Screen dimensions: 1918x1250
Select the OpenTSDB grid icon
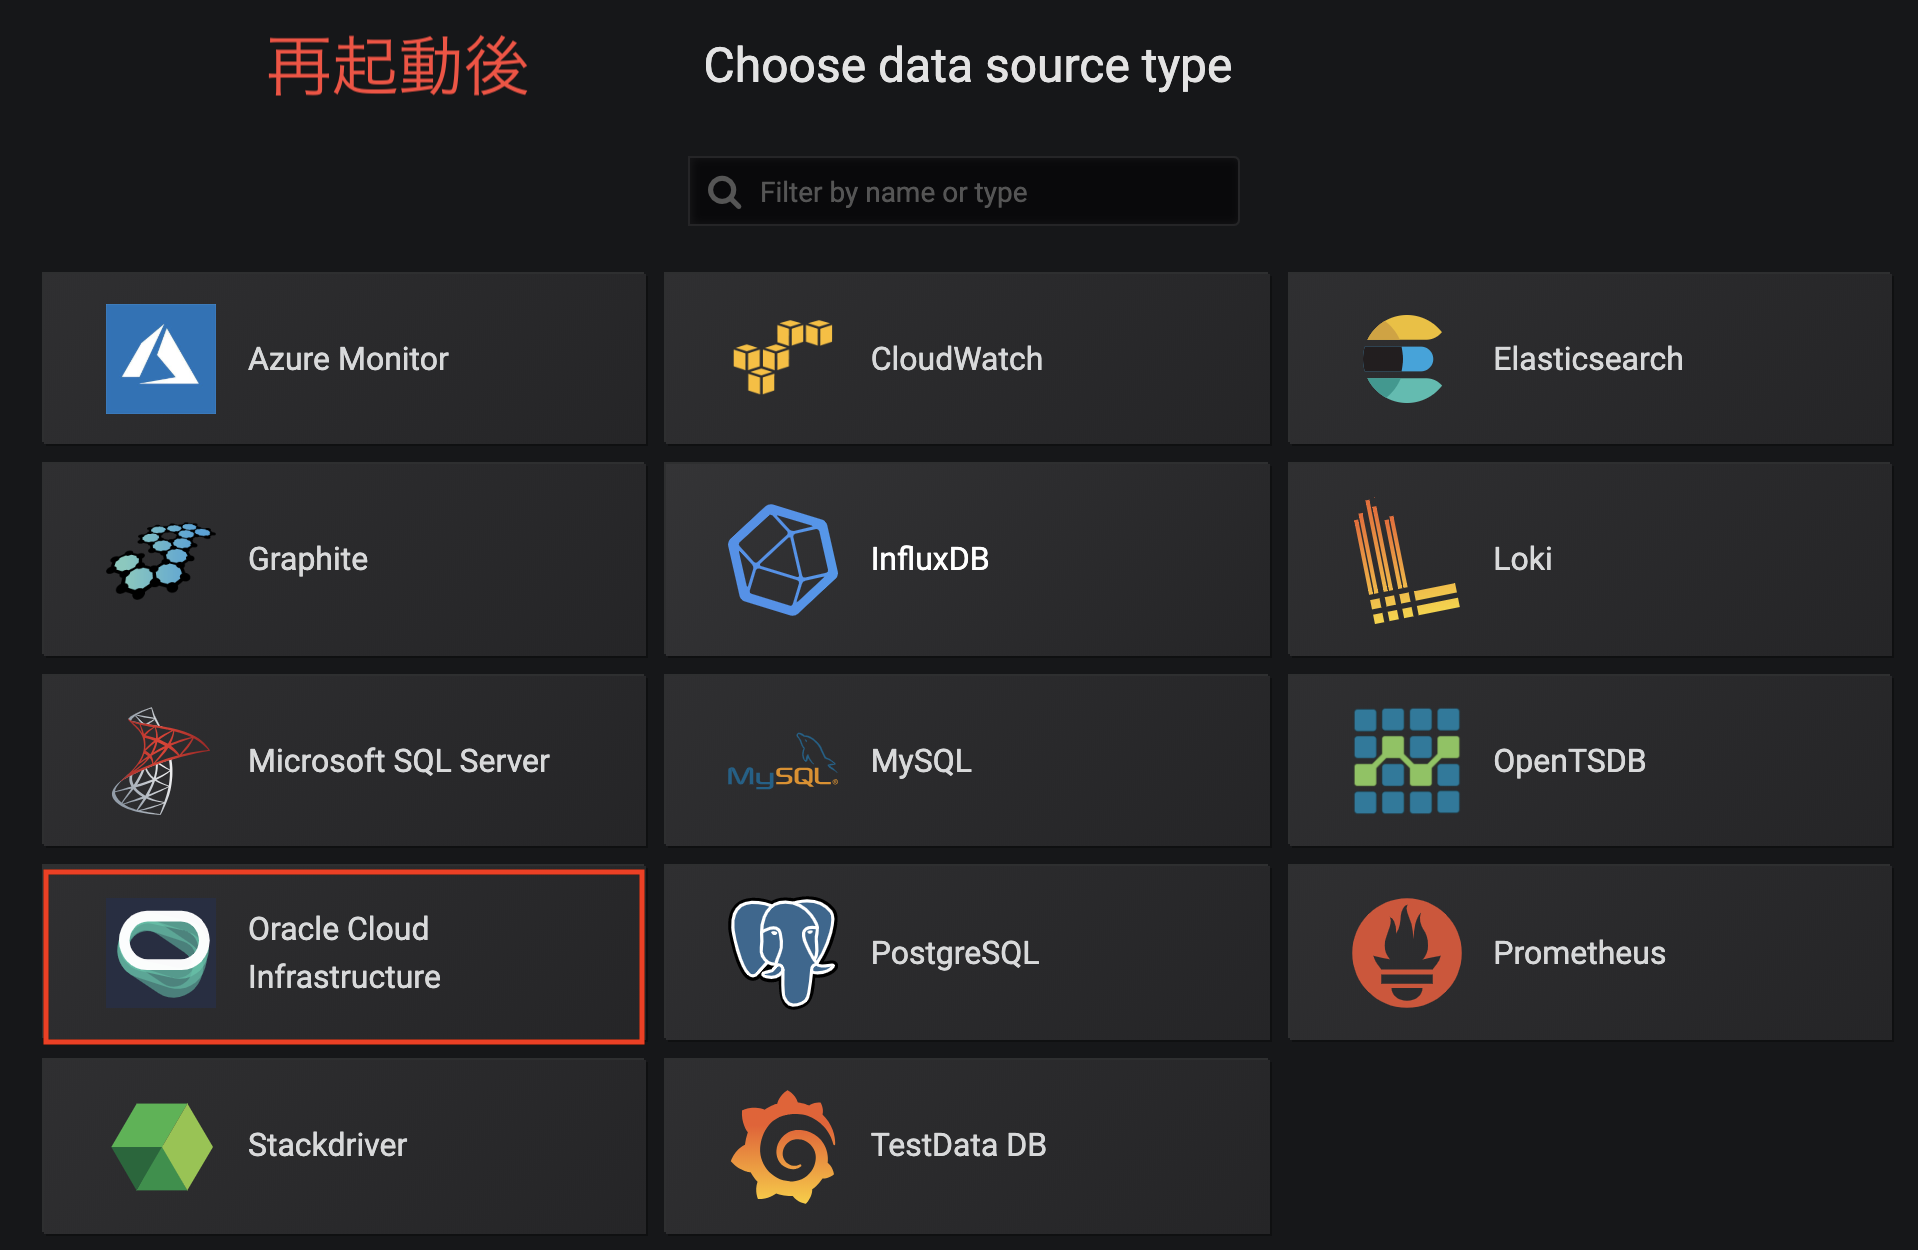(1406, 761)
